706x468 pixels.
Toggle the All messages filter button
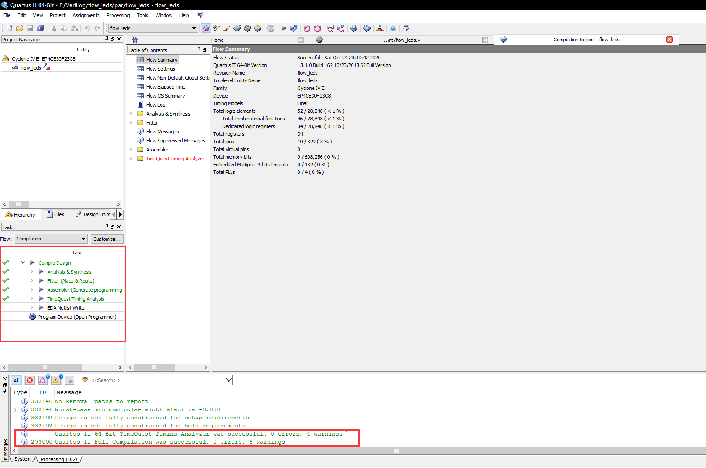tap(16, 381)
